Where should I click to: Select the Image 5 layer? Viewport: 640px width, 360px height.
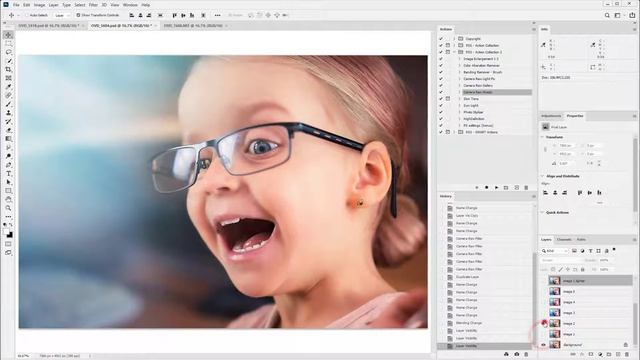pyautogui.click(x=591, y=291)
